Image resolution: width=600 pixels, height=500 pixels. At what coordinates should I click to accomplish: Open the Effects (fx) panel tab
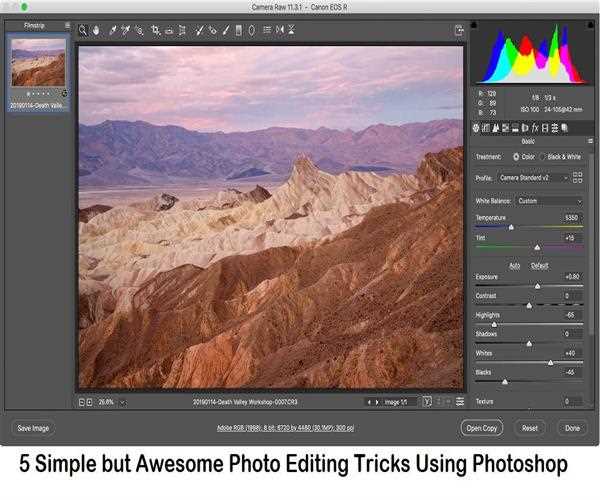click(x=535, y=128)
